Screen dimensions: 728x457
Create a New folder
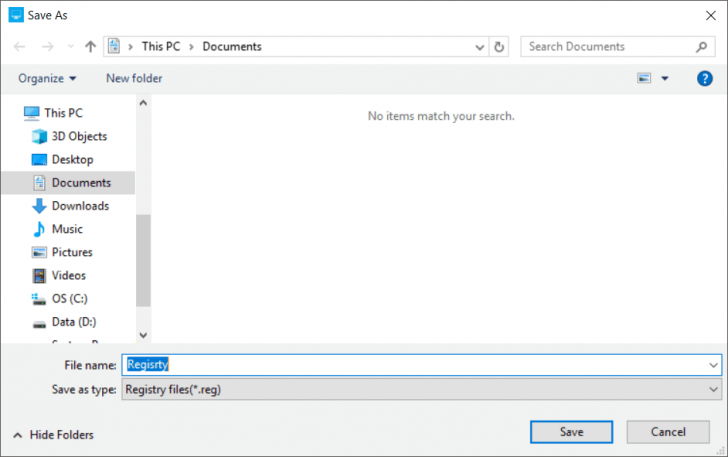coord(134,78)
